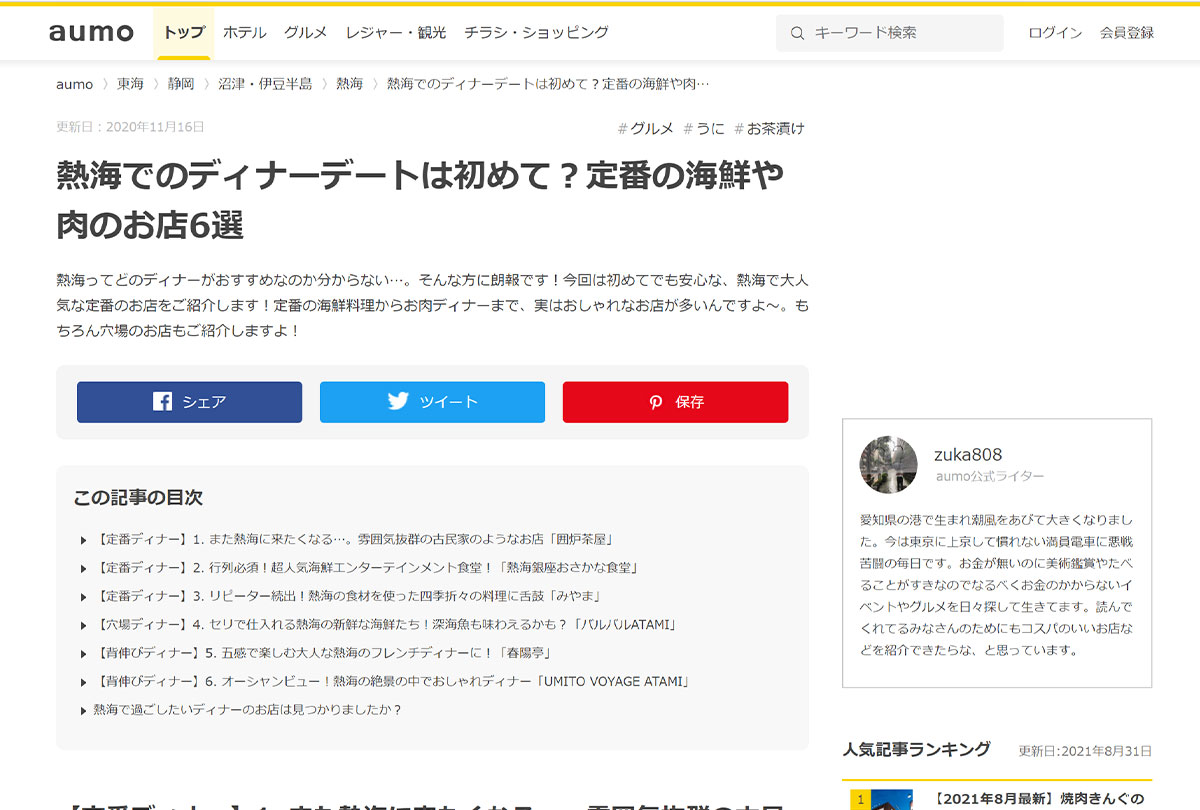Open the グルメ menu item
This screenshot has height=810, width=1200.
[x=305, y=33]
